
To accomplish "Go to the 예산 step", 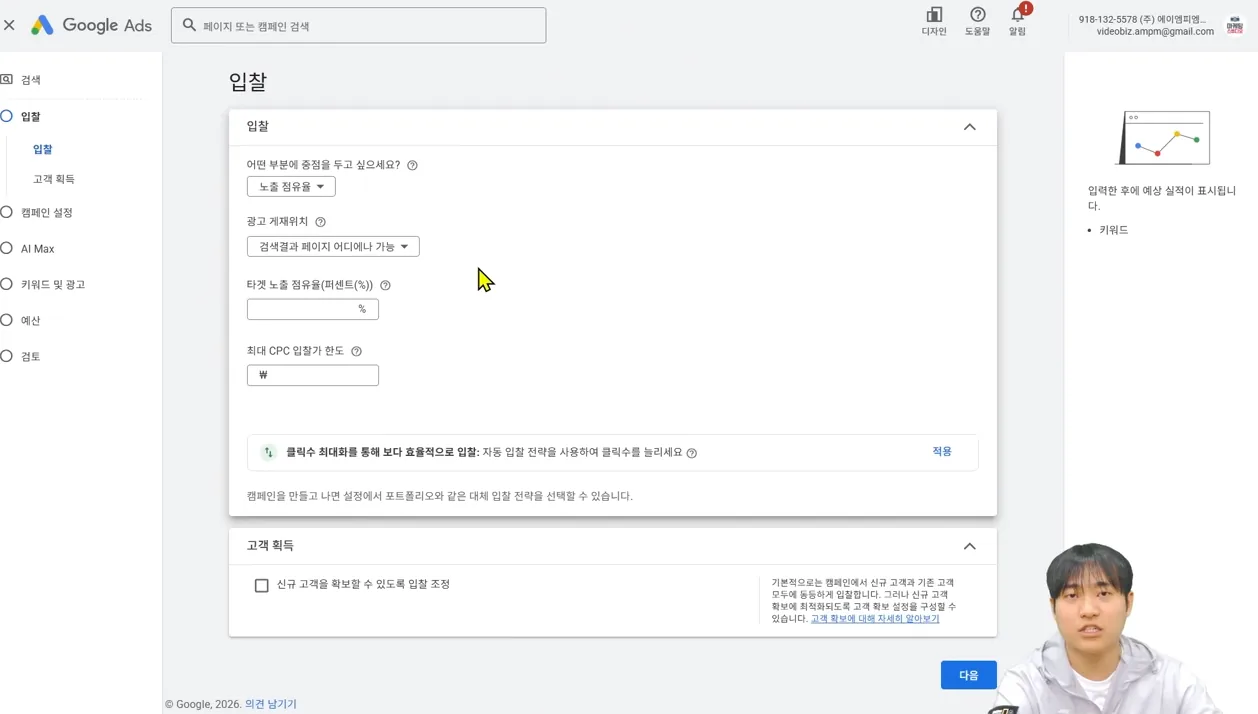I will pyautogui.click(x=31, y=321).
